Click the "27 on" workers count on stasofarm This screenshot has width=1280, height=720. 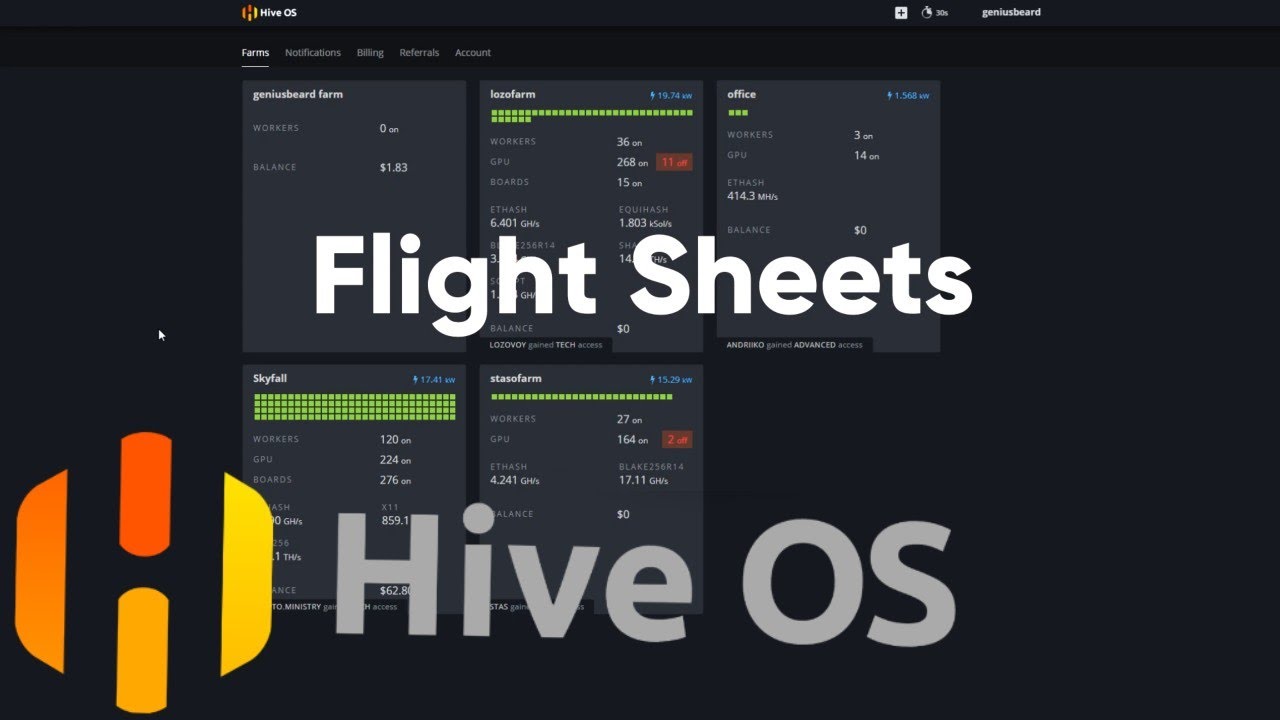pos(630,420)
